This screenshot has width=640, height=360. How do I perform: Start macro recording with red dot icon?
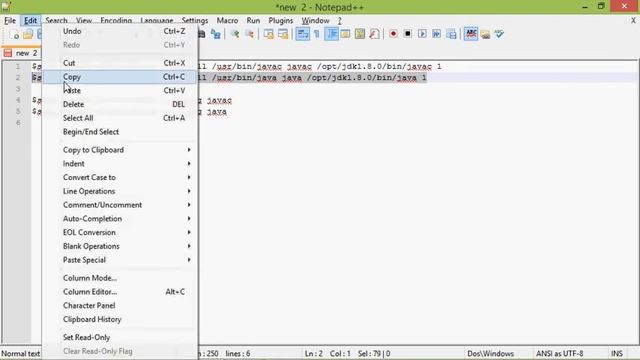click(x=393, y=34)
